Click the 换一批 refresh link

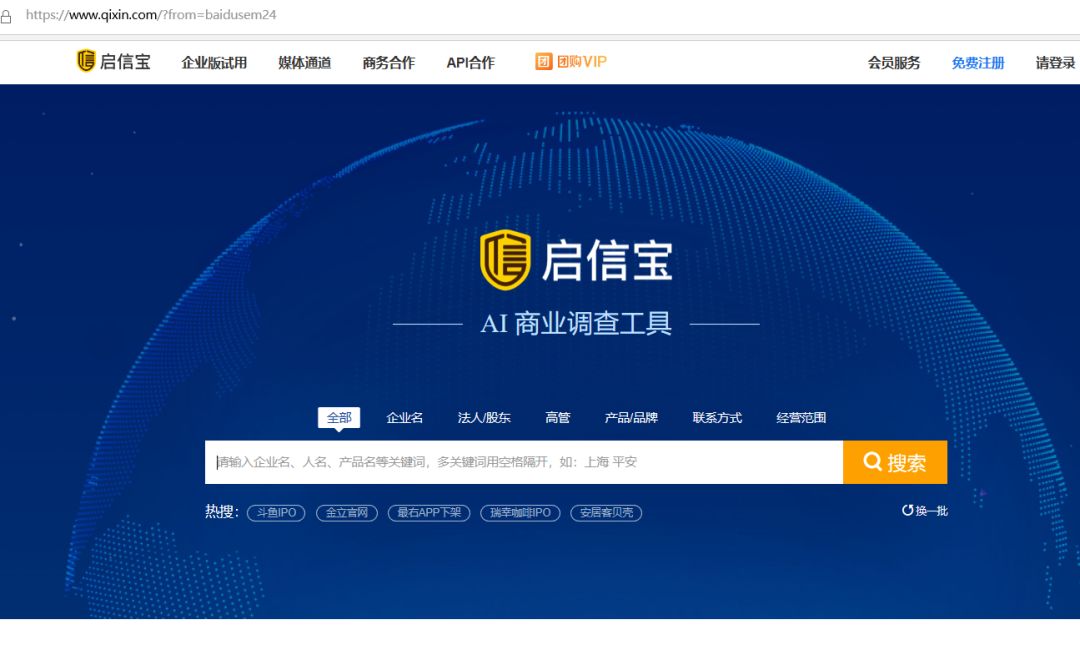tap(925, 511)
